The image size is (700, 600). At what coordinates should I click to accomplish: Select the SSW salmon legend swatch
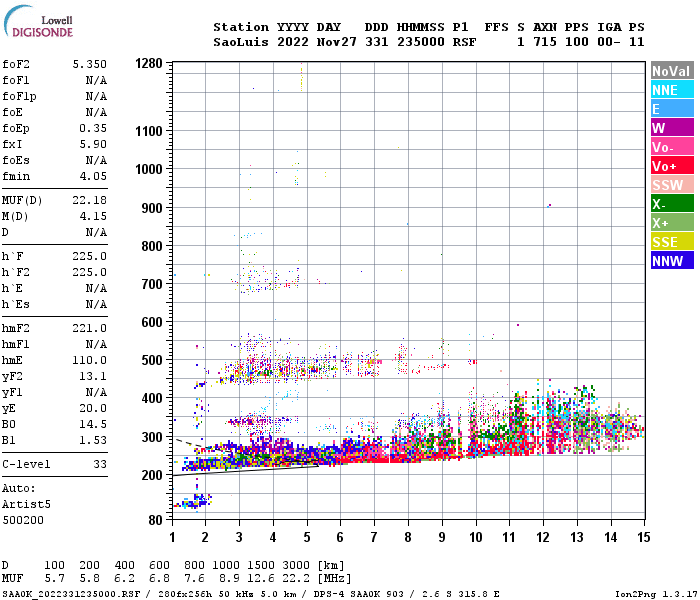[x=672, y=185]
